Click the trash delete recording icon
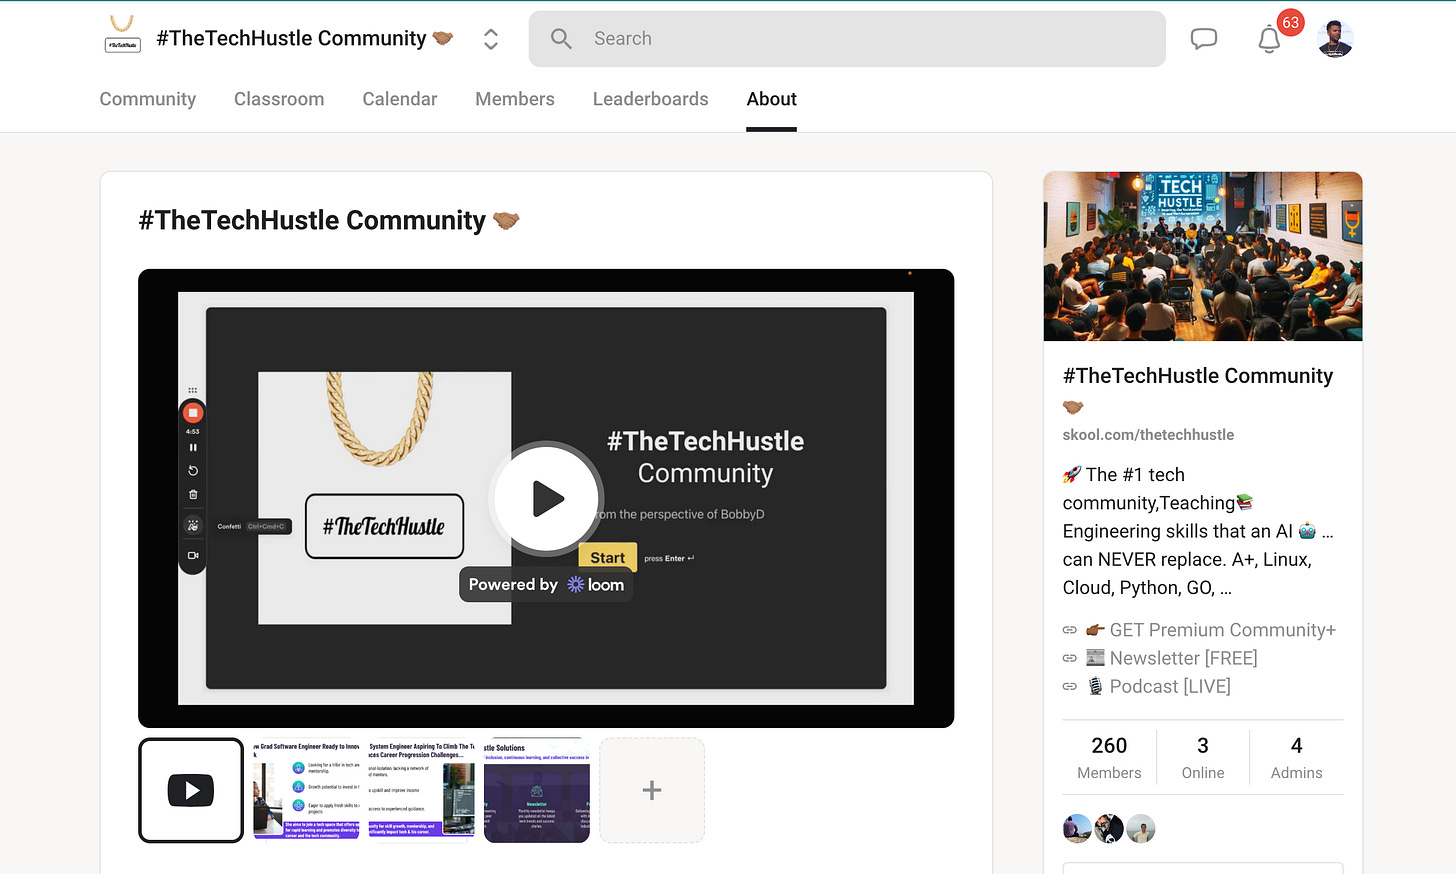The height and width of the screenshot is (874, 1456). tap(193, 494)
